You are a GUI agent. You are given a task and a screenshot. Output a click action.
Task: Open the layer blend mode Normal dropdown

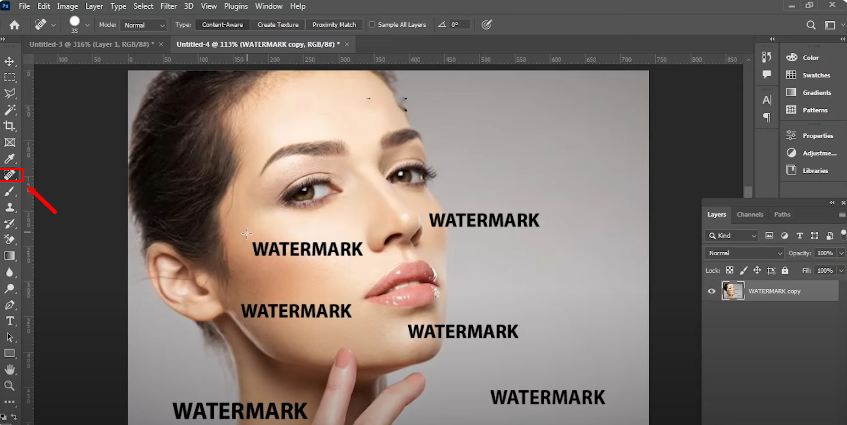[744, 253]
